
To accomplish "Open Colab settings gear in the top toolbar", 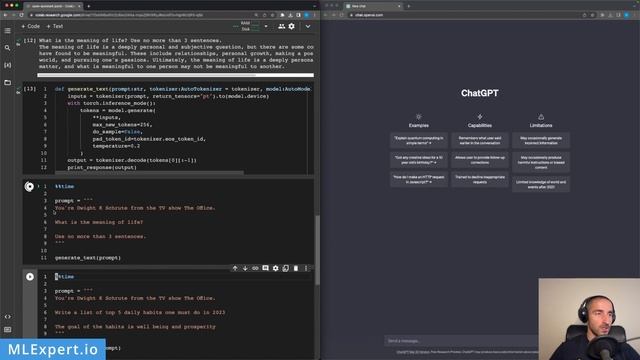I will tap(291, 26).
